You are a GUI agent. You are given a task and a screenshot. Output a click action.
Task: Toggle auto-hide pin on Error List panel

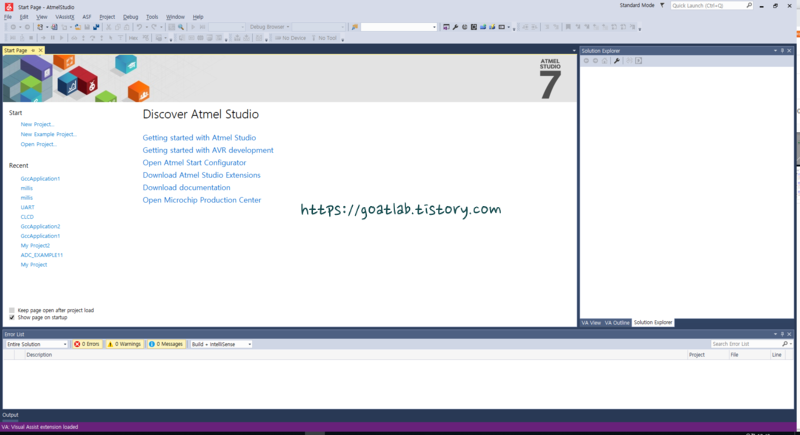(x=782, y=334)
